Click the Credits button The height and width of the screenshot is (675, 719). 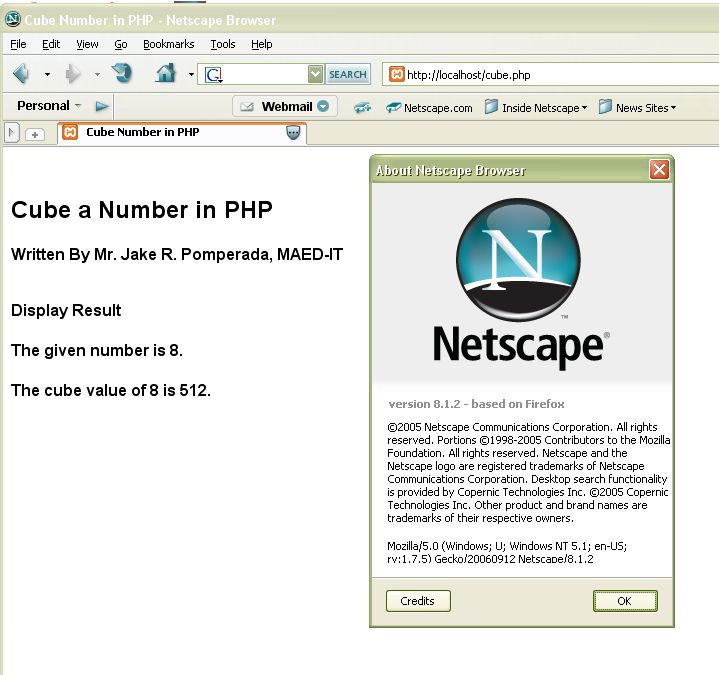pos(418,601)
